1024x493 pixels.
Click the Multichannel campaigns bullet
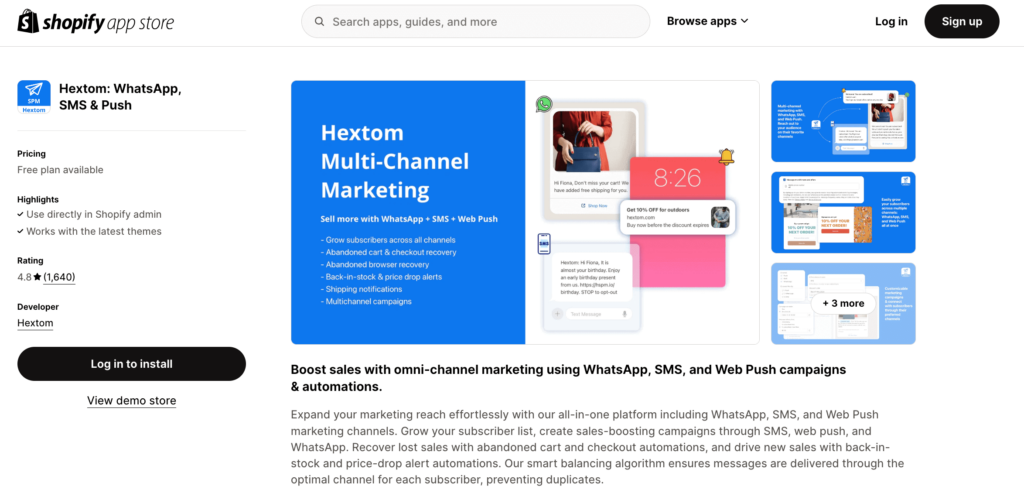[366, 302]
